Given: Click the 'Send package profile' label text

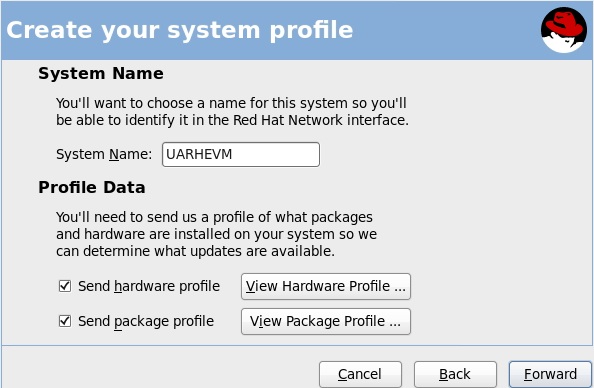Looking at the screenshot, I should (x=146, y=321).
